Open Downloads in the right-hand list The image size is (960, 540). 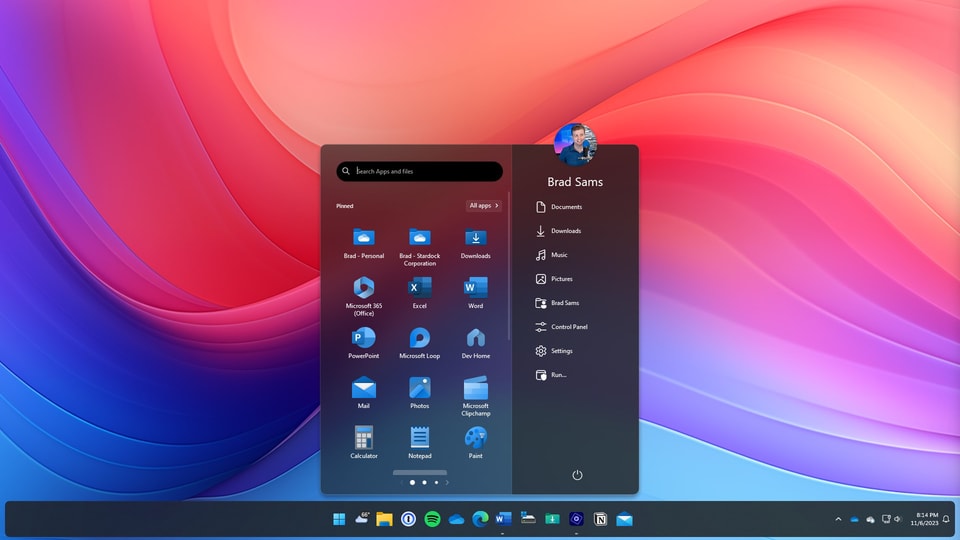coord(558,231)
